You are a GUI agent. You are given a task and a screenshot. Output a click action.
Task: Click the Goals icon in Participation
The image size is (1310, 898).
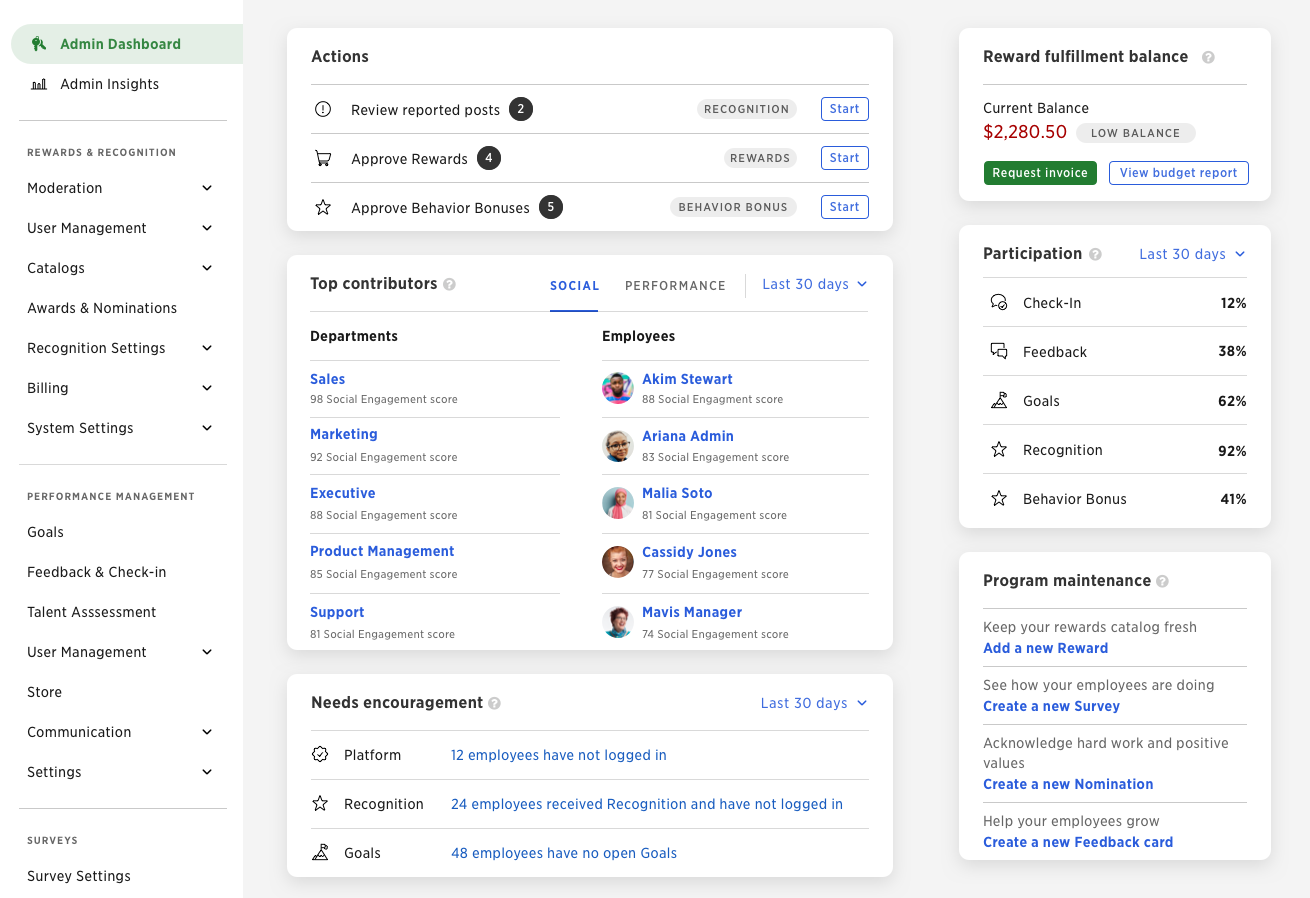[999, 400]
